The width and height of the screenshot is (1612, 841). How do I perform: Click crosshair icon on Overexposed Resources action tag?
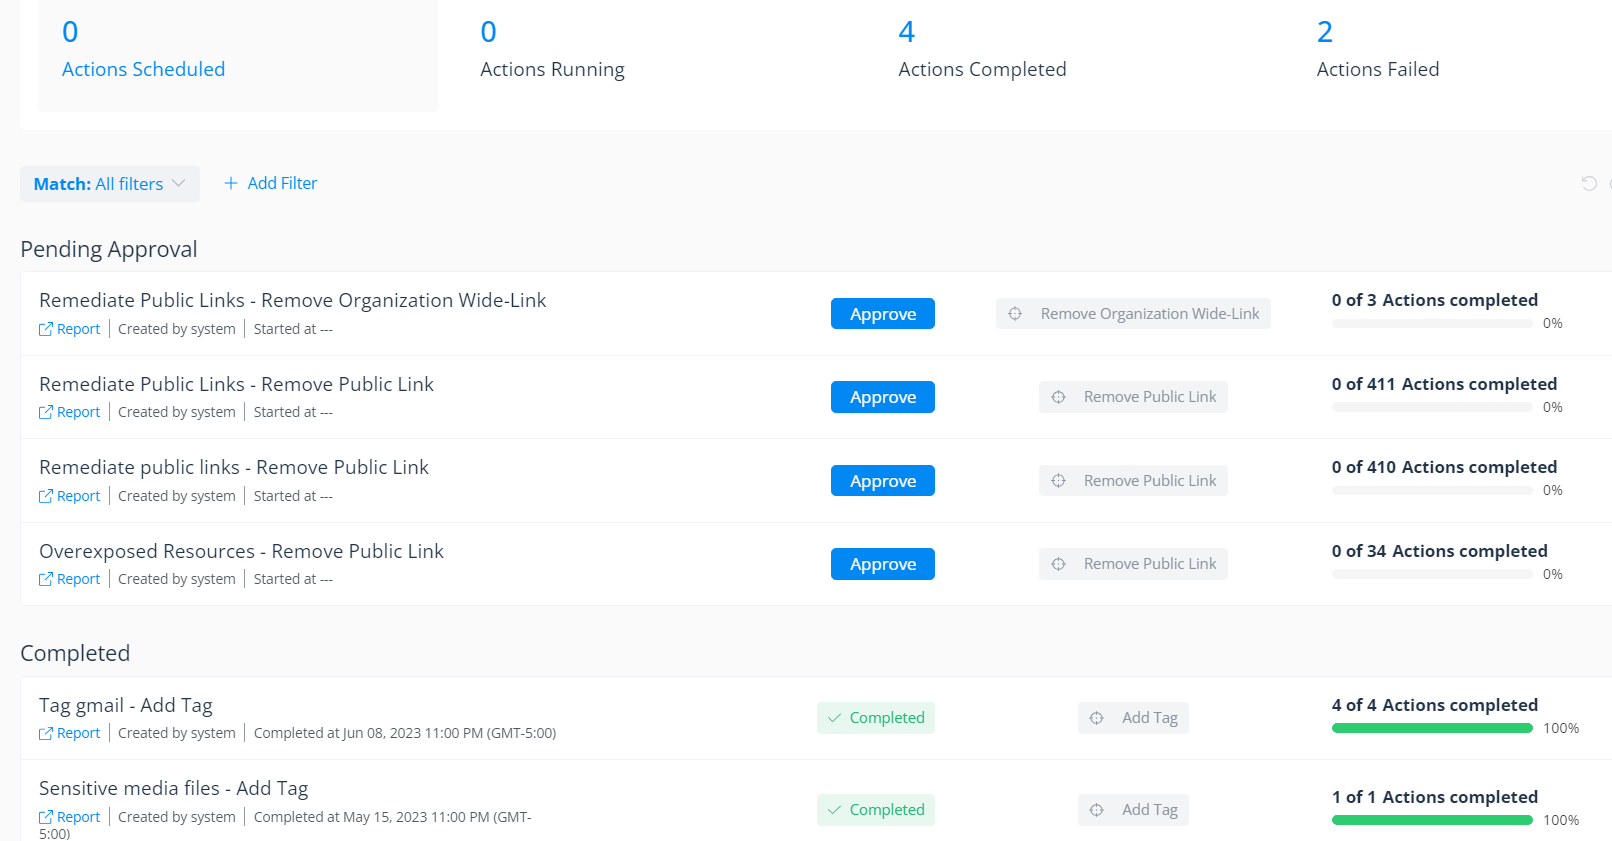[1058, 564]
